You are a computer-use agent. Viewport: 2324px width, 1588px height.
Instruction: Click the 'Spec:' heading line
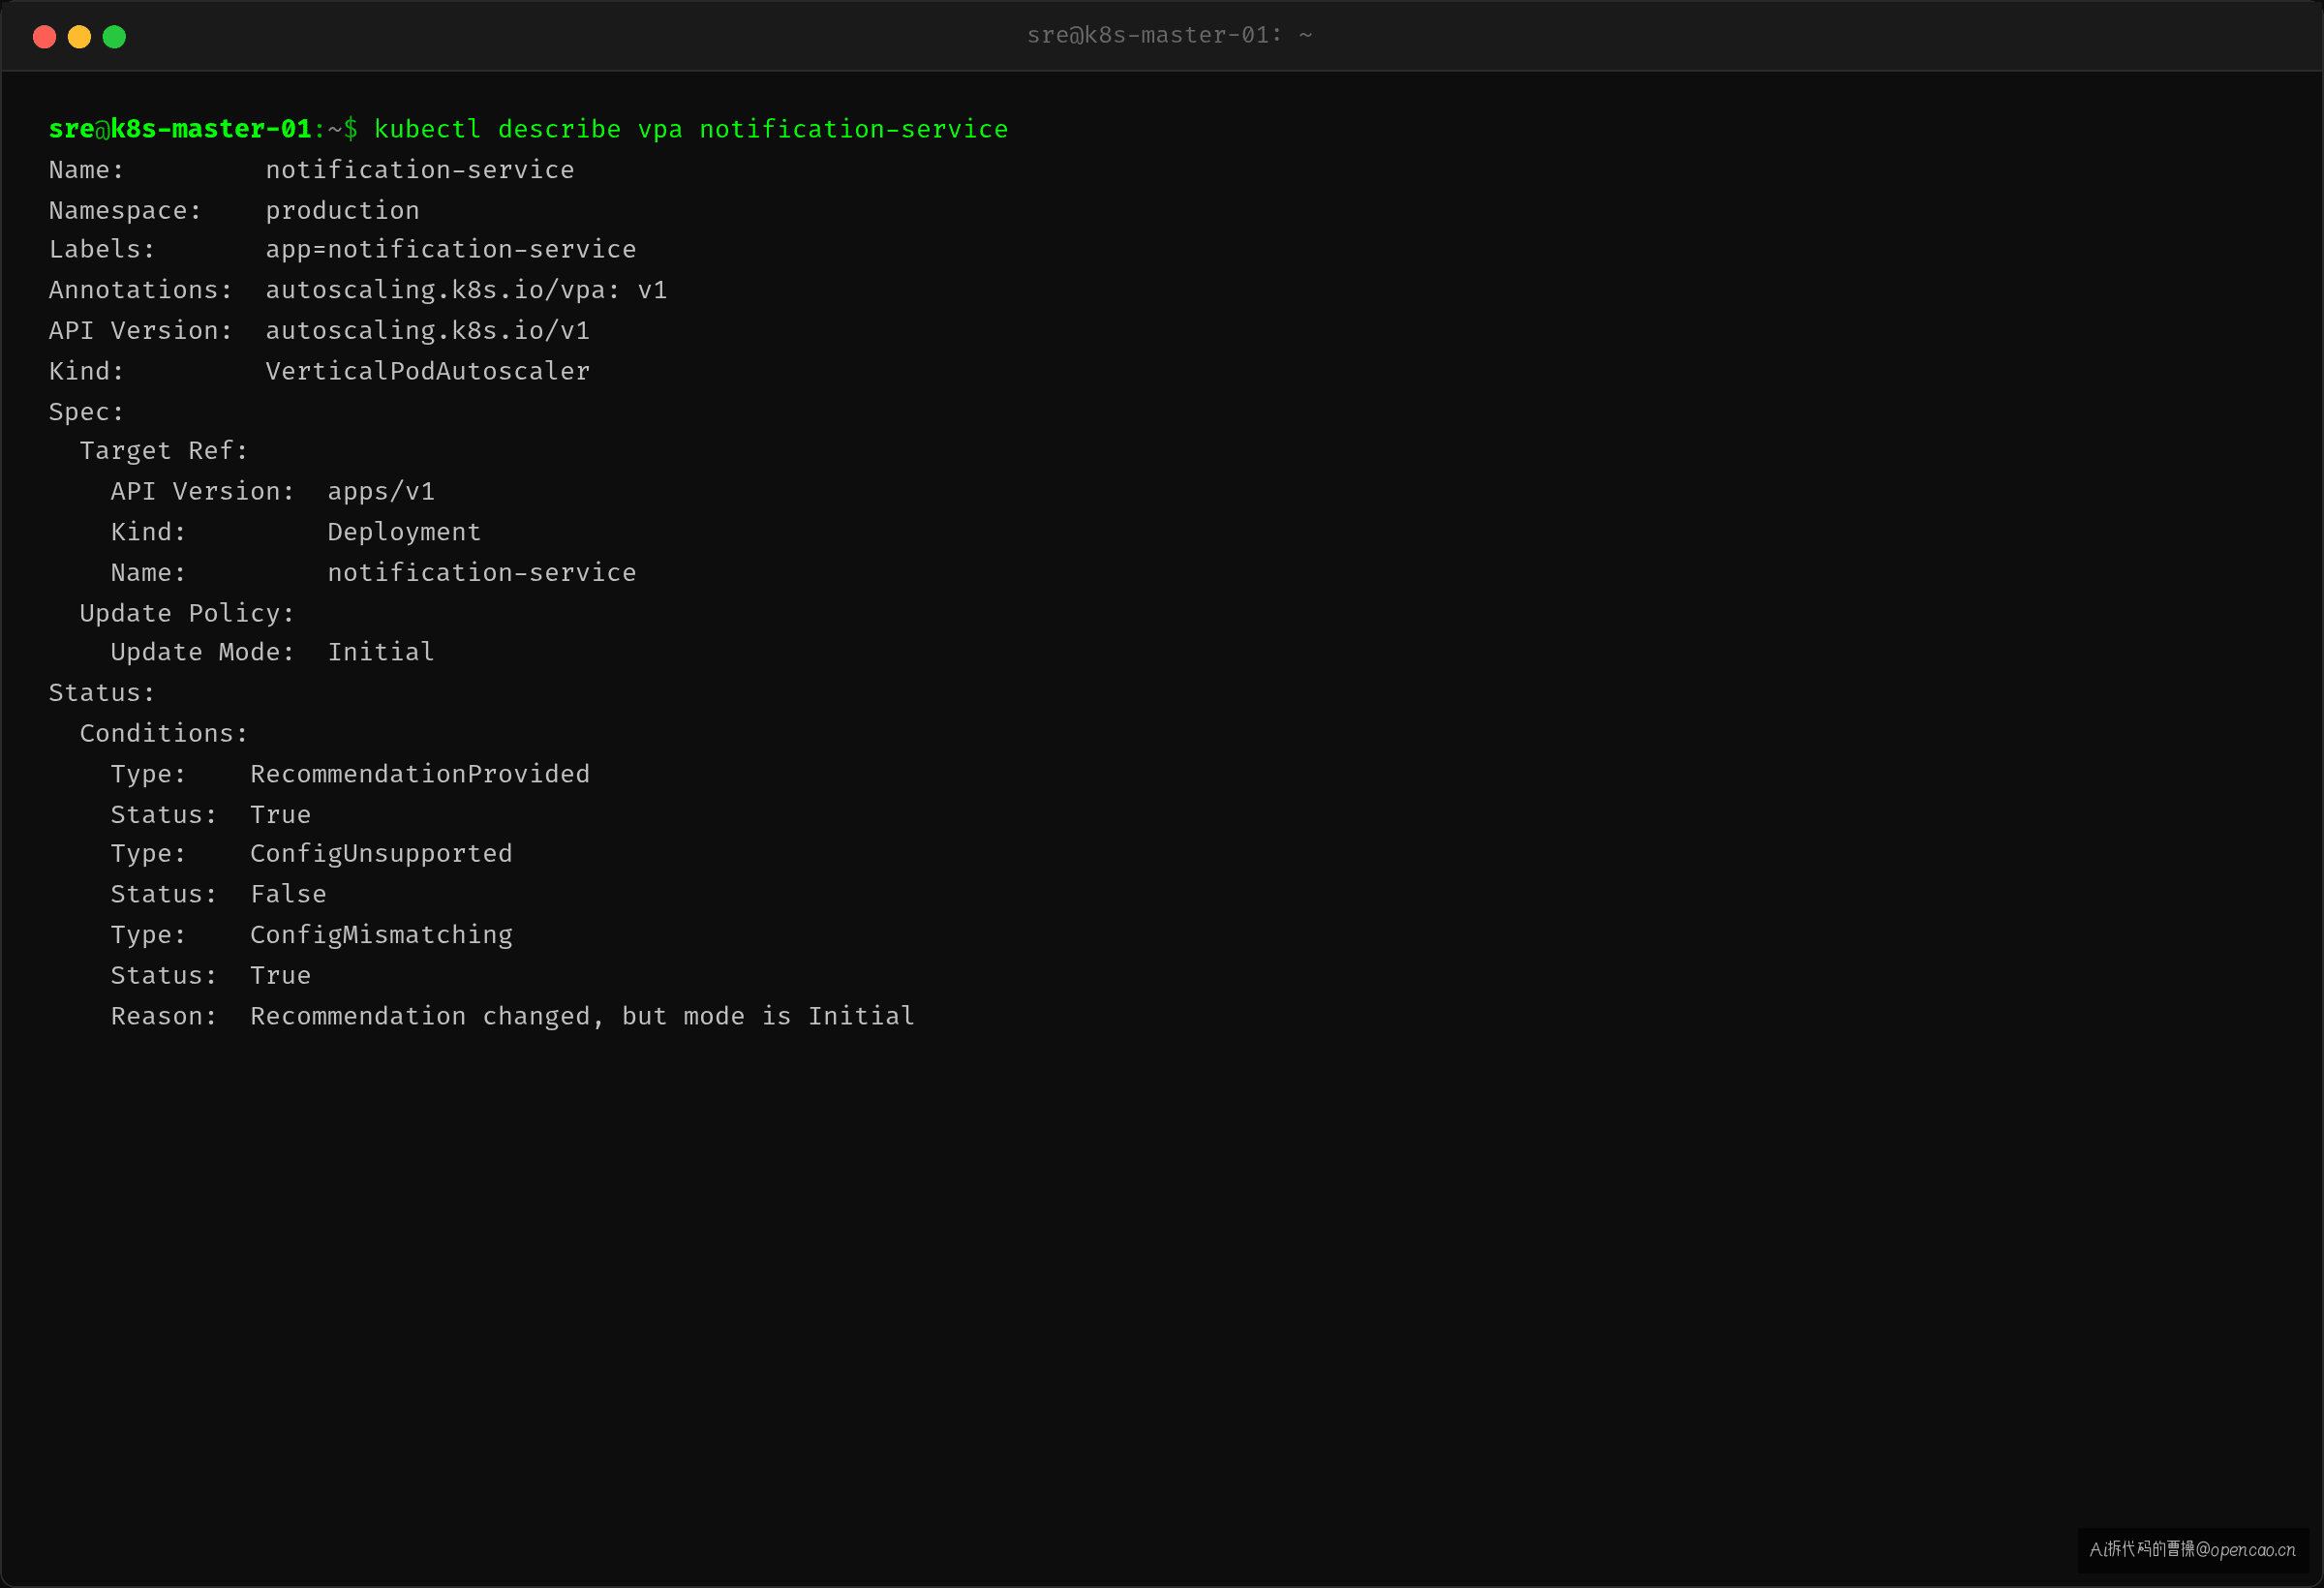[x=86, y=412]
